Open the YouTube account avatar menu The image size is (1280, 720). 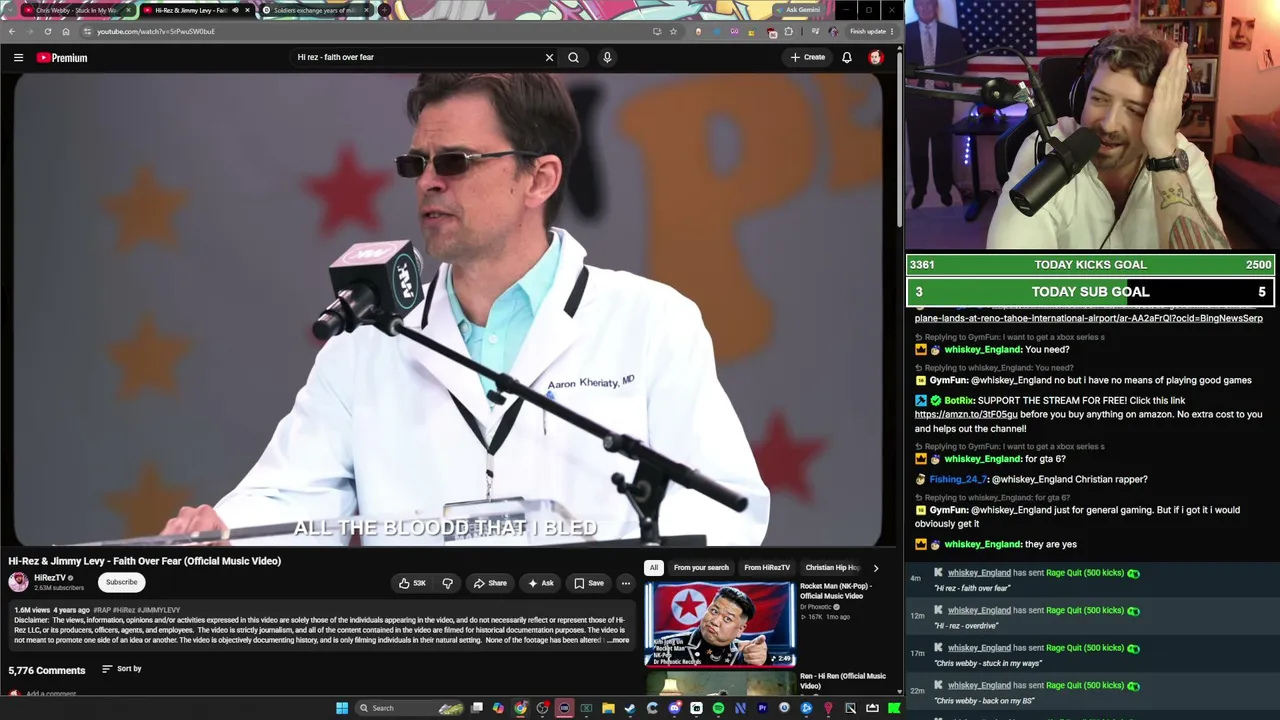pyautogui.click(x=876, y=58)
